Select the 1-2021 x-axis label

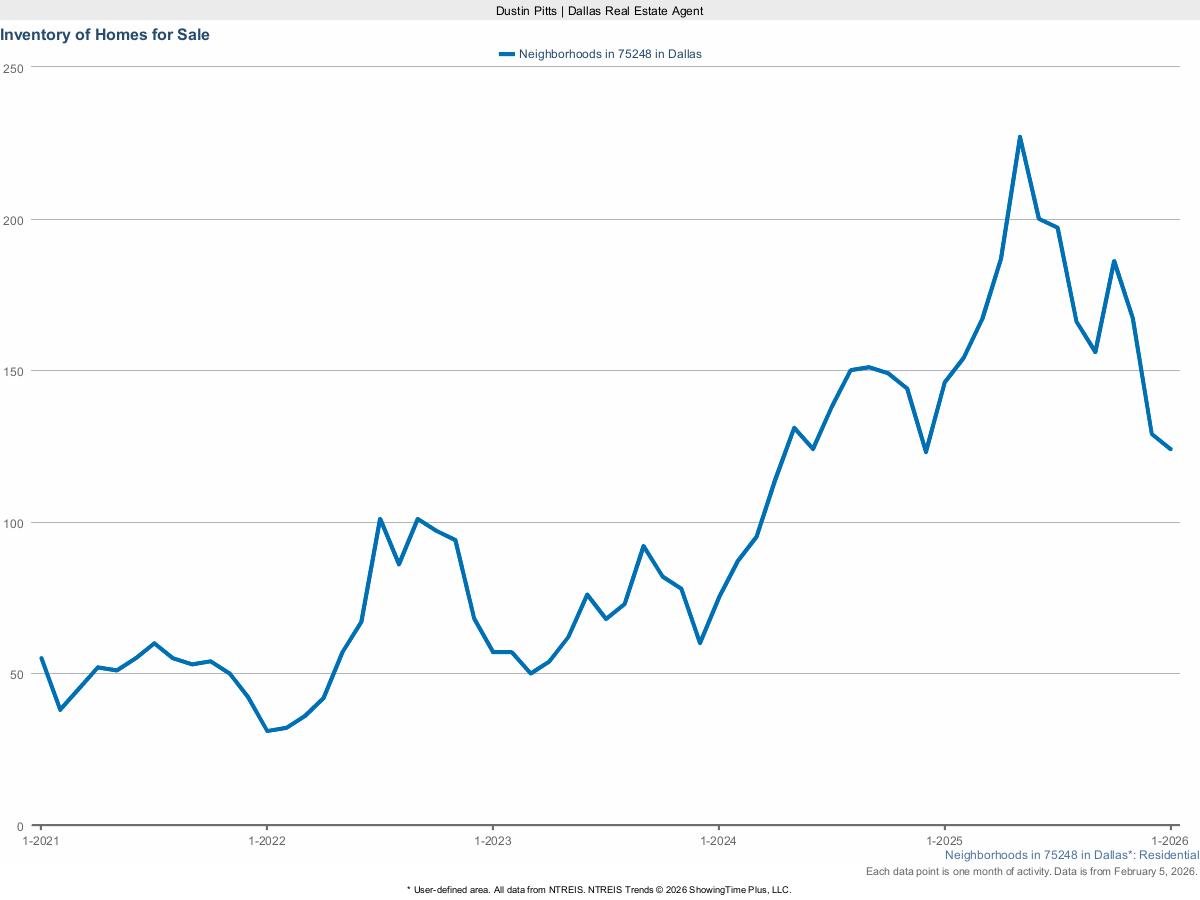(x=41, y=841)
